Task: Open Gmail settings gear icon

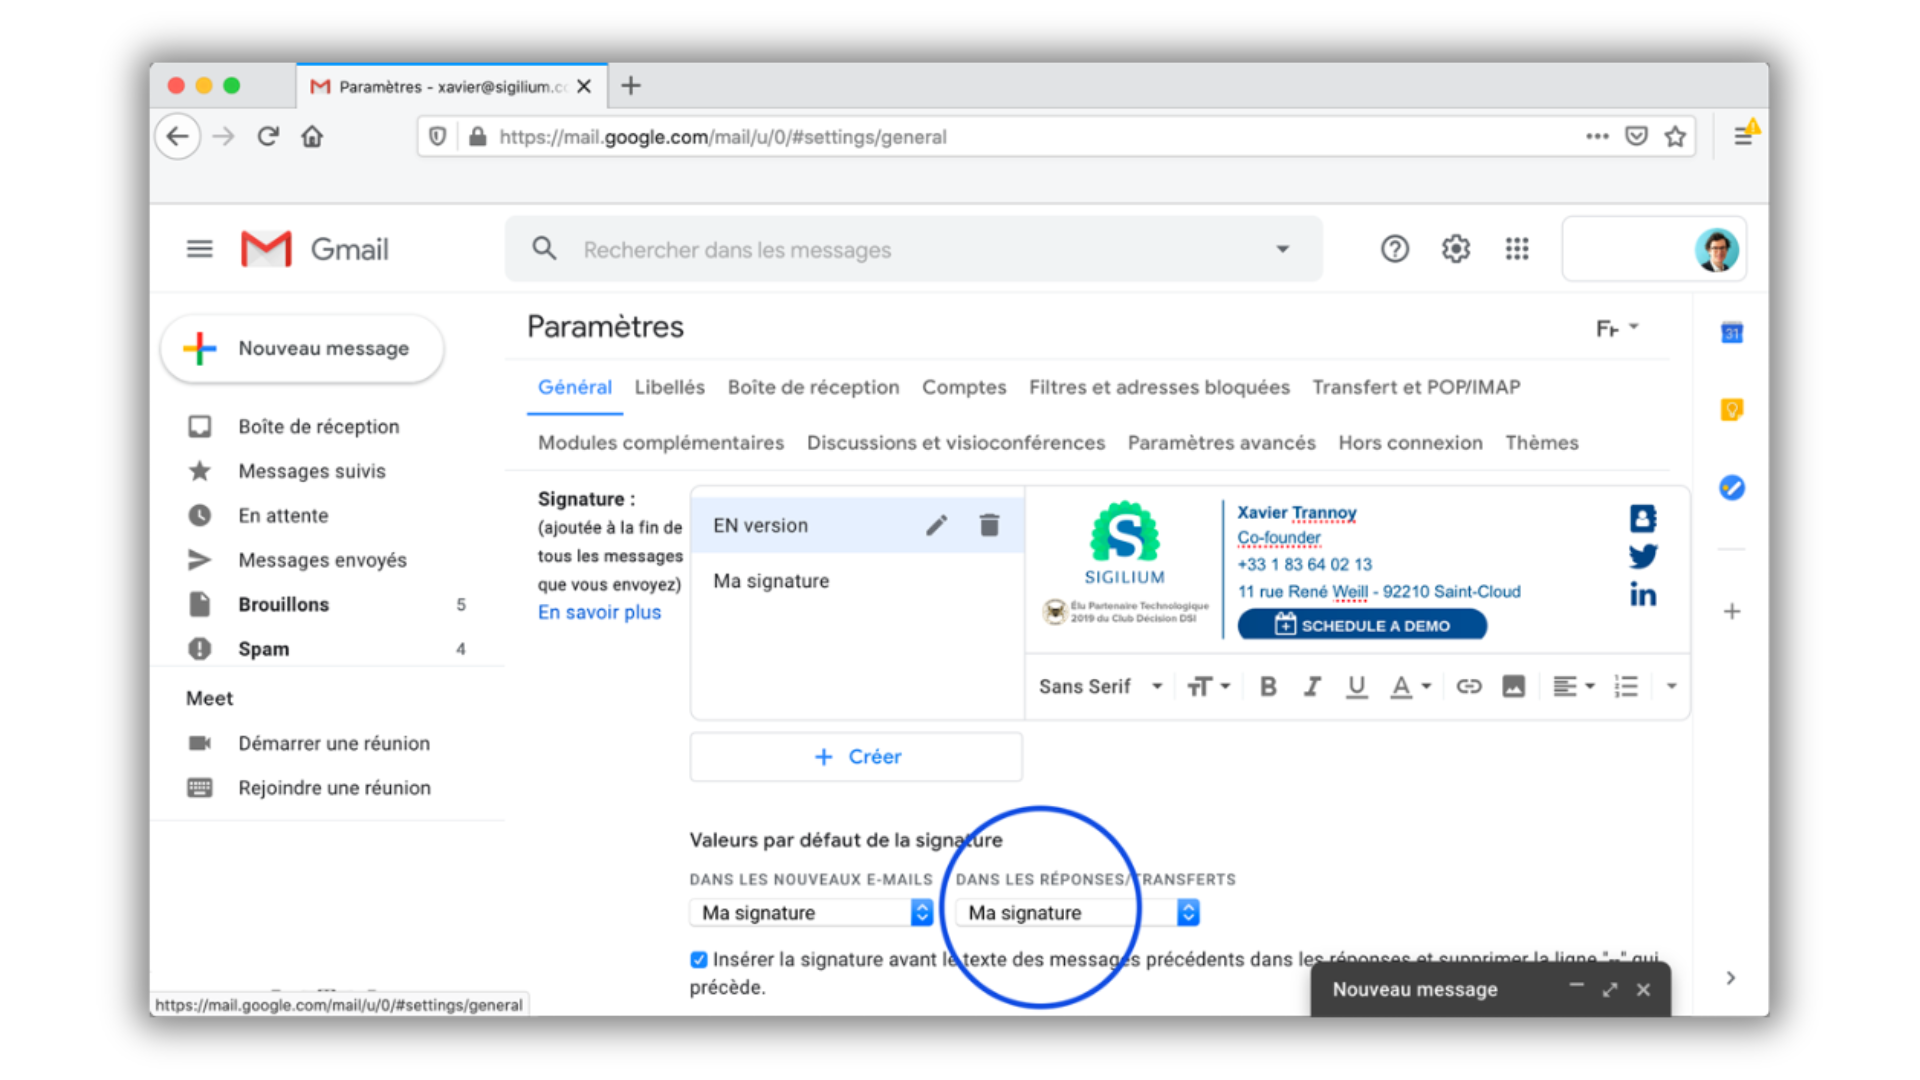Action: (1455, 249)
